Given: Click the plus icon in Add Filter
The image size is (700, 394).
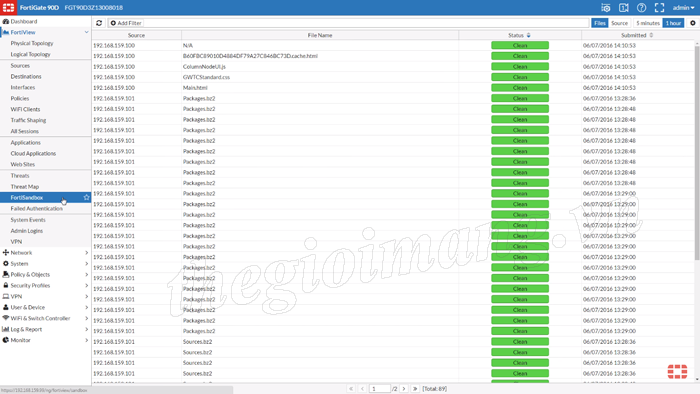Looking at the screenshot, I should [113, 23].
